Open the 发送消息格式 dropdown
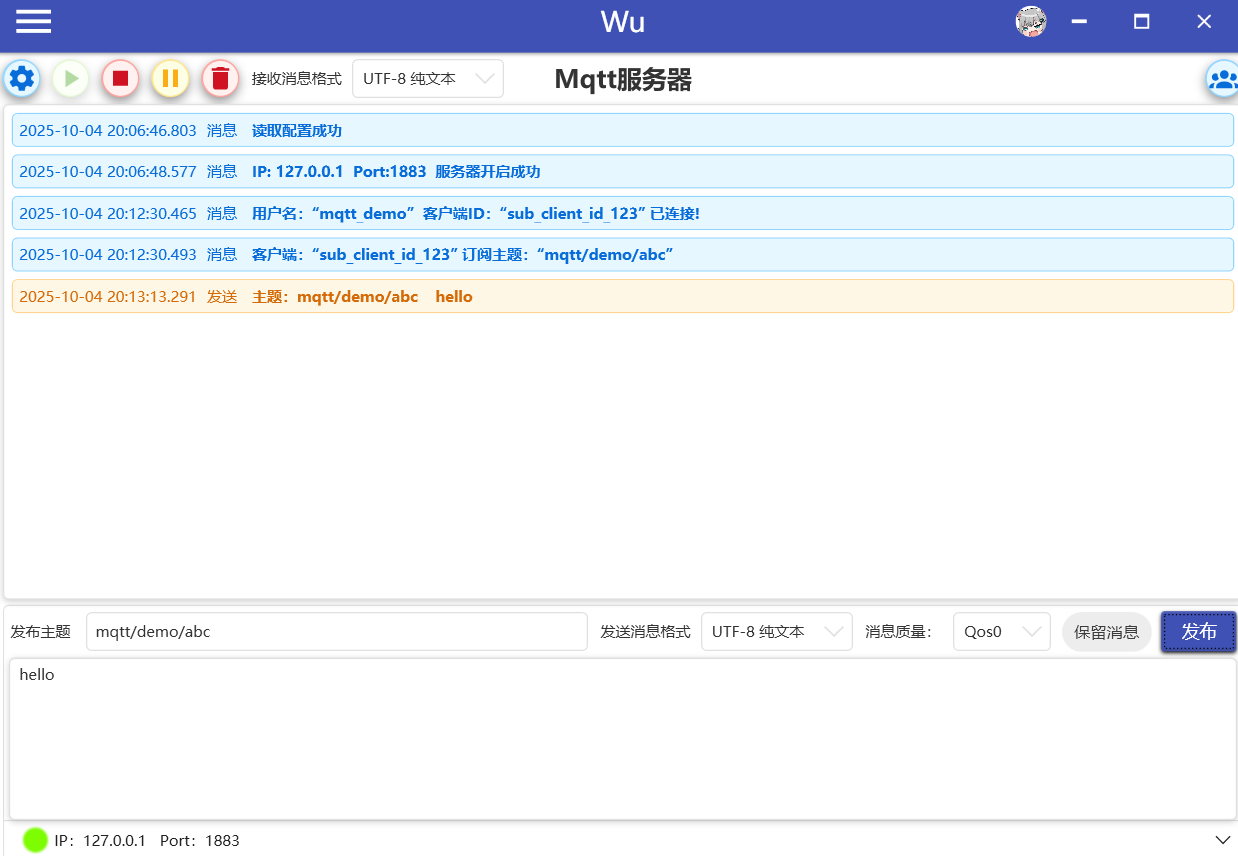The image size is (1238, 856). (x=777, y=631)
